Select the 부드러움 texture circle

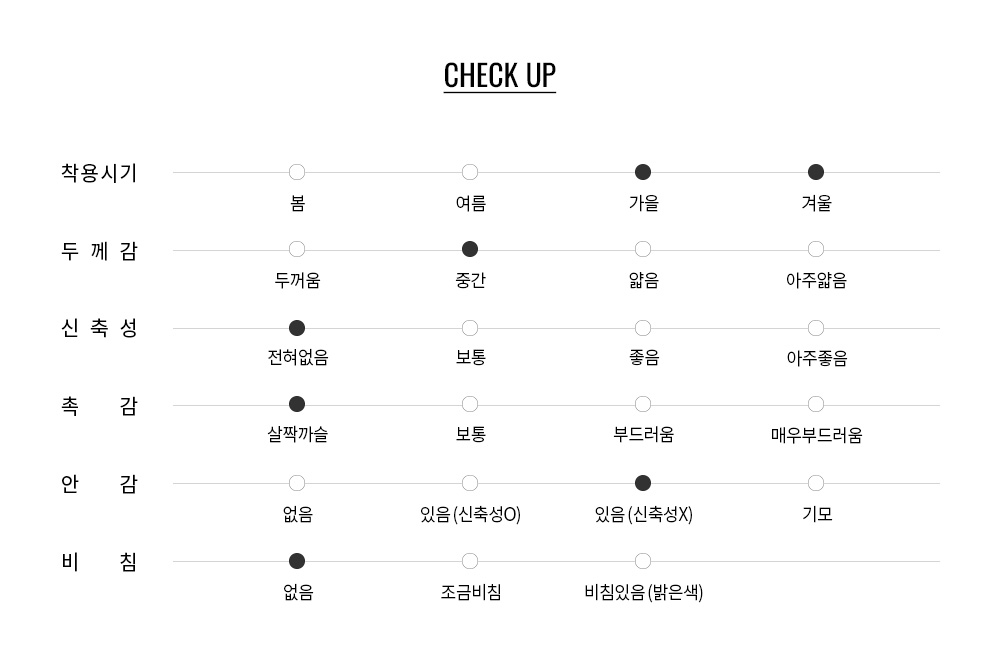pyautogui.click(x=643, y=405)
